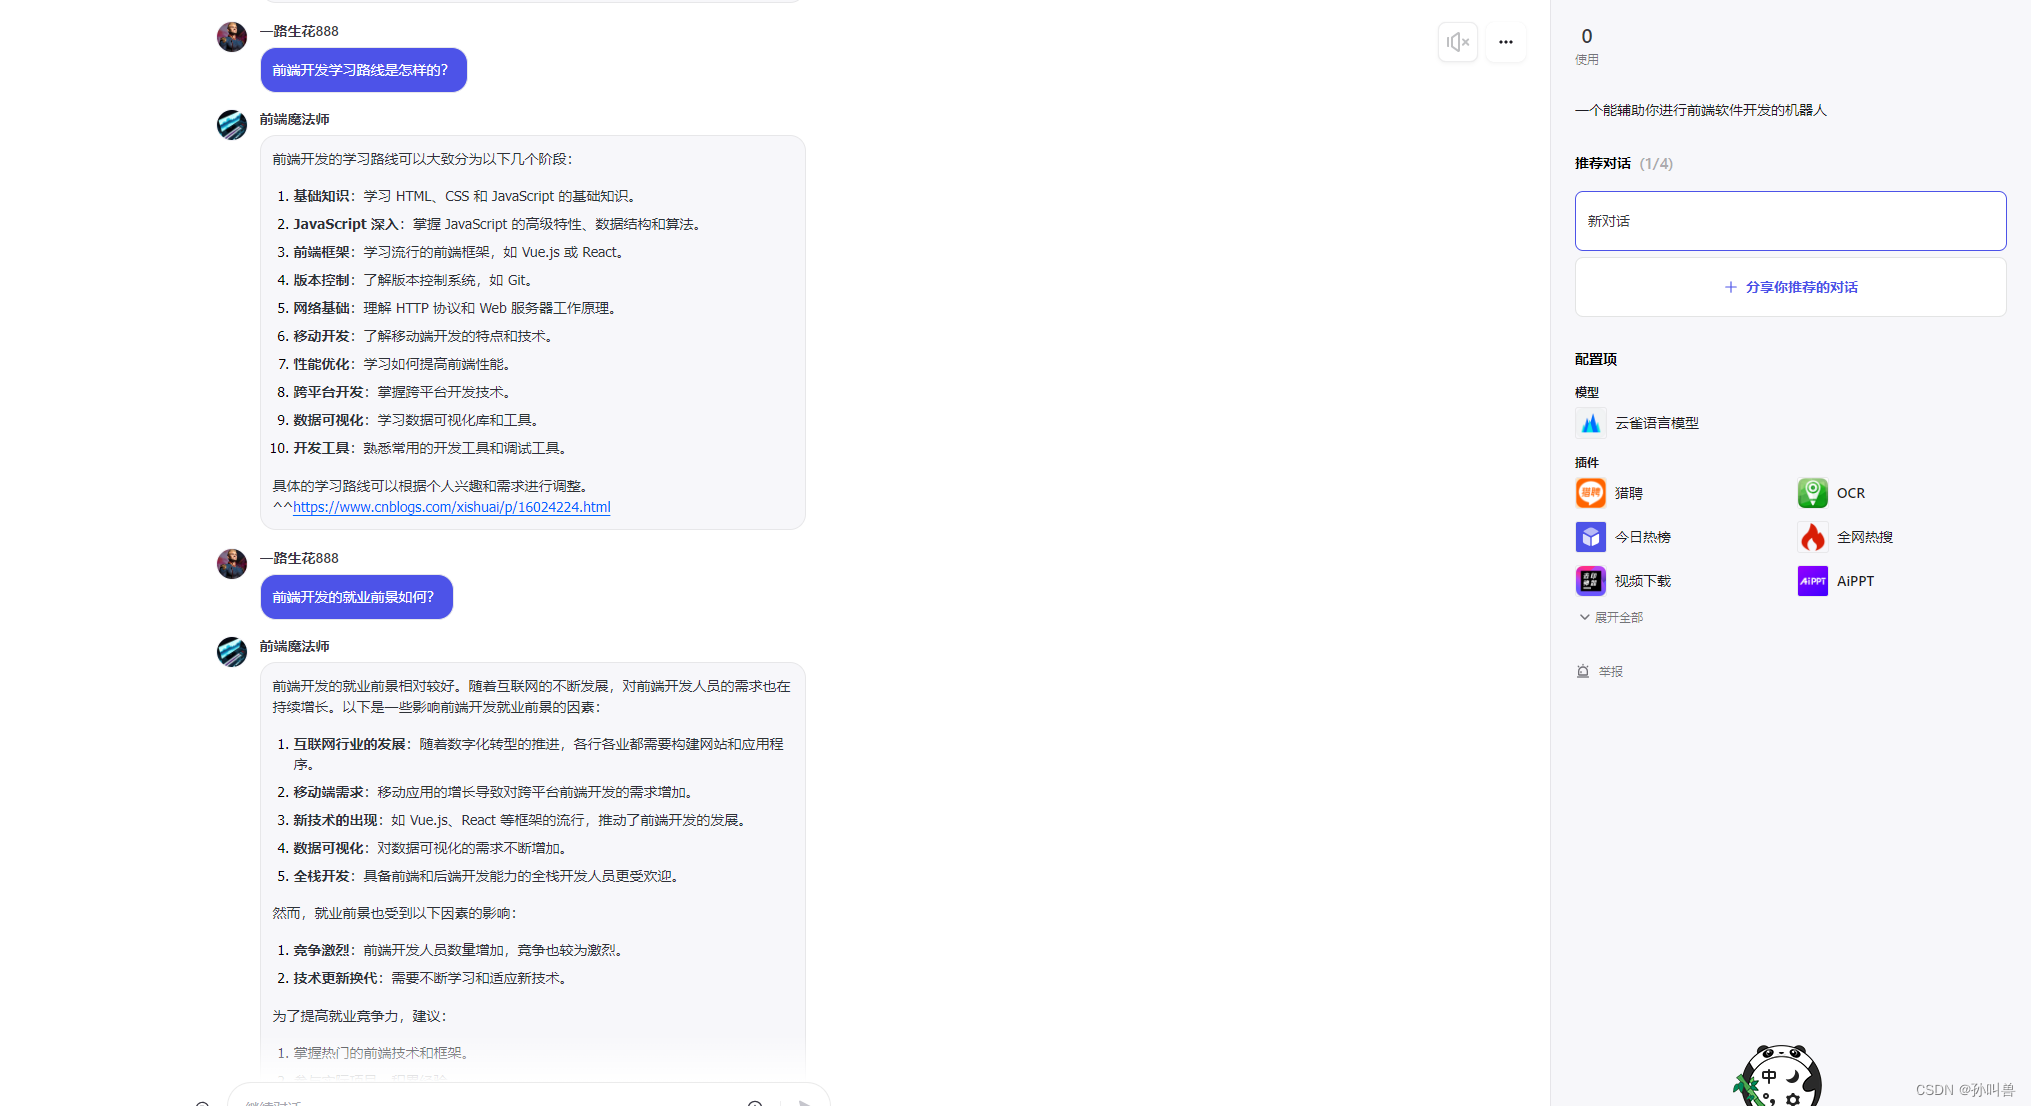The width and height of the screenshot is (2031, 1106).
Task: Select the 新对话 recommended conversation
Action: click(1790, 221)
